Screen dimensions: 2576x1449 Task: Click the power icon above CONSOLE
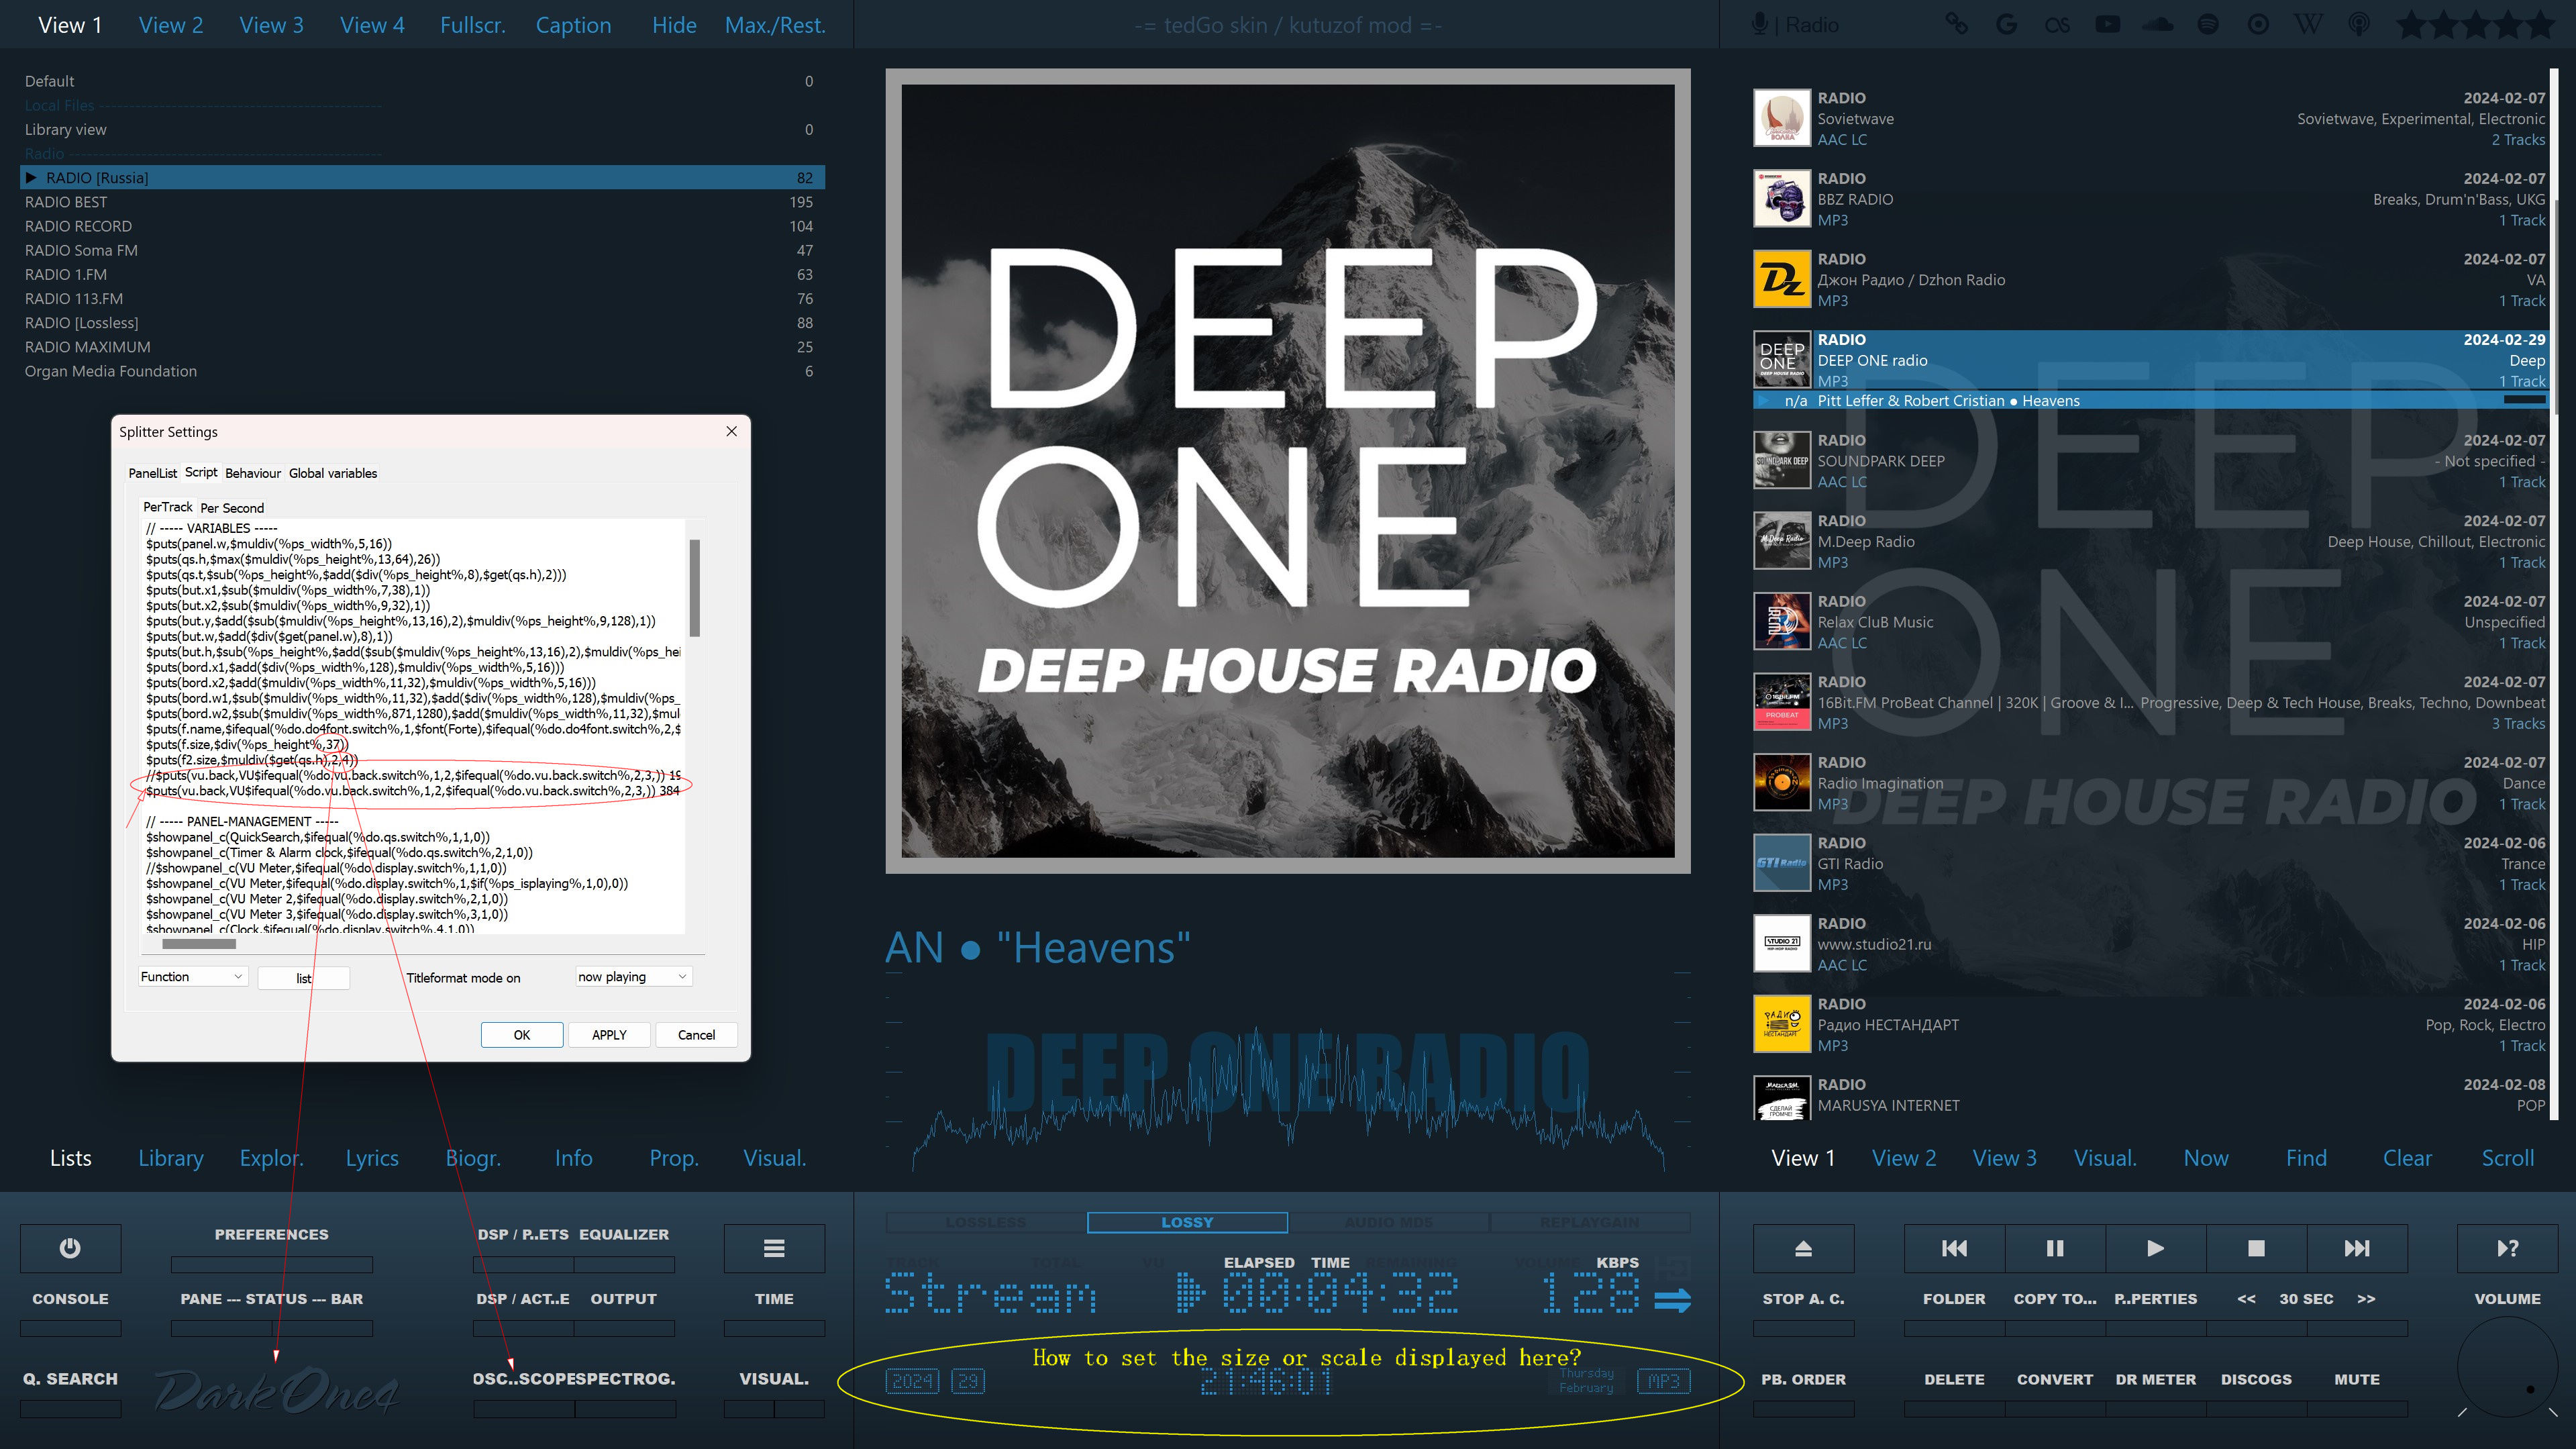(x=70, y=1248)
